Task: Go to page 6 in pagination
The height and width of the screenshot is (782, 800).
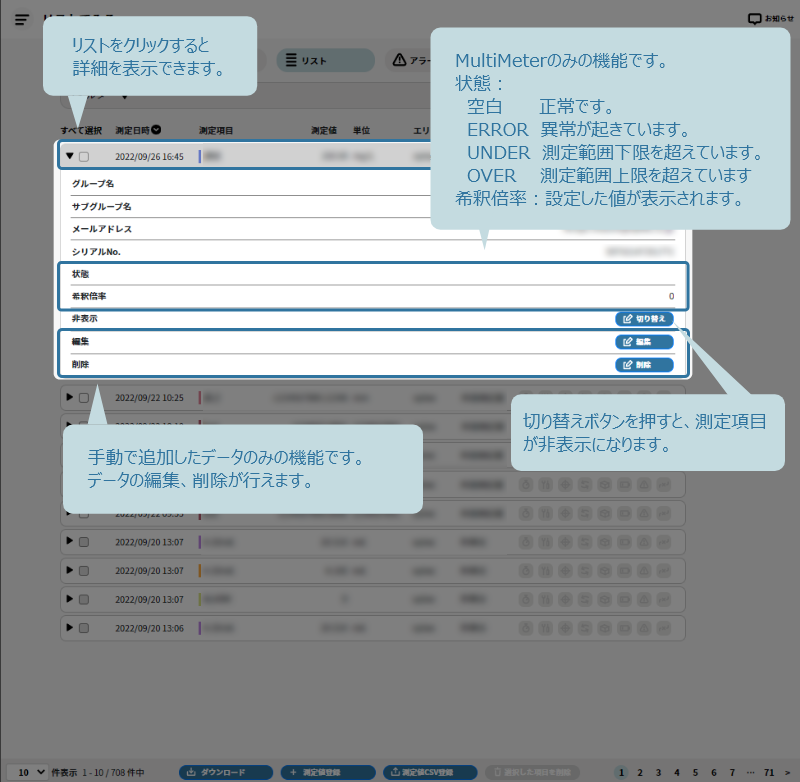Action: point(713,772)
